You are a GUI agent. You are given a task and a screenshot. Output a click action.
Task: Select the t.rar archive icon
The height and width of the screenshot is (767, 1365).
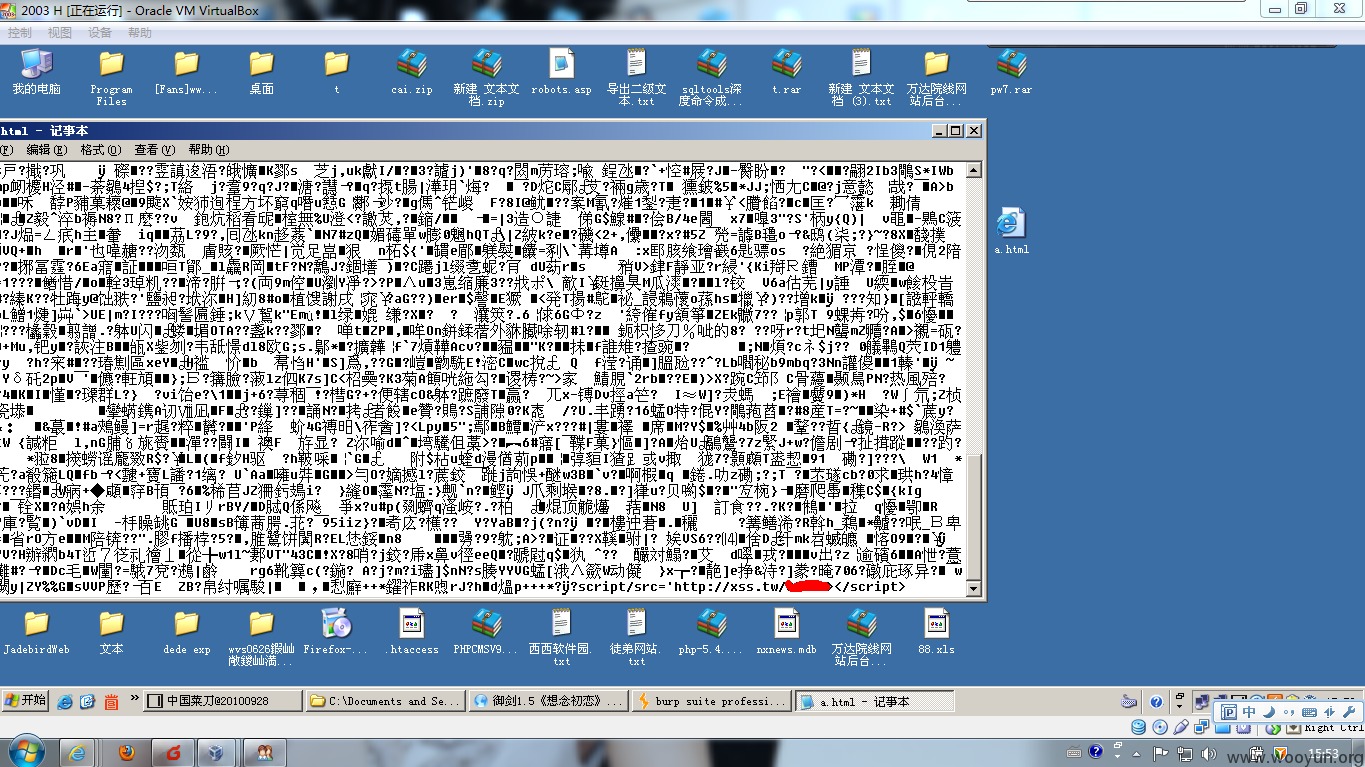pos(787,73)
